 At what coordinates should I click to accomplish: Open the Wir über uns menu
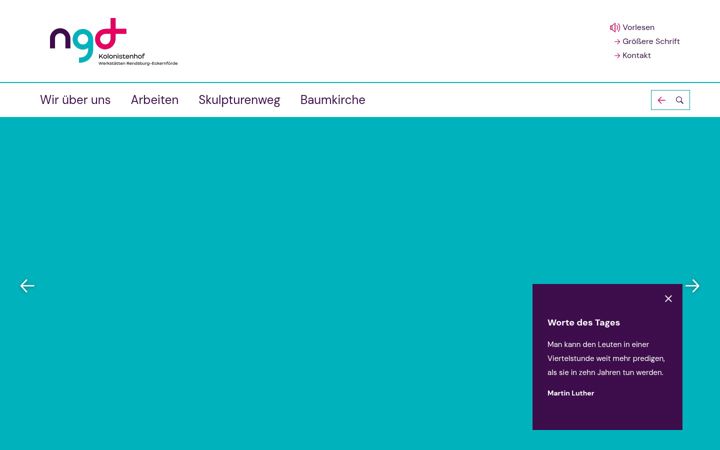click(75, 100)
